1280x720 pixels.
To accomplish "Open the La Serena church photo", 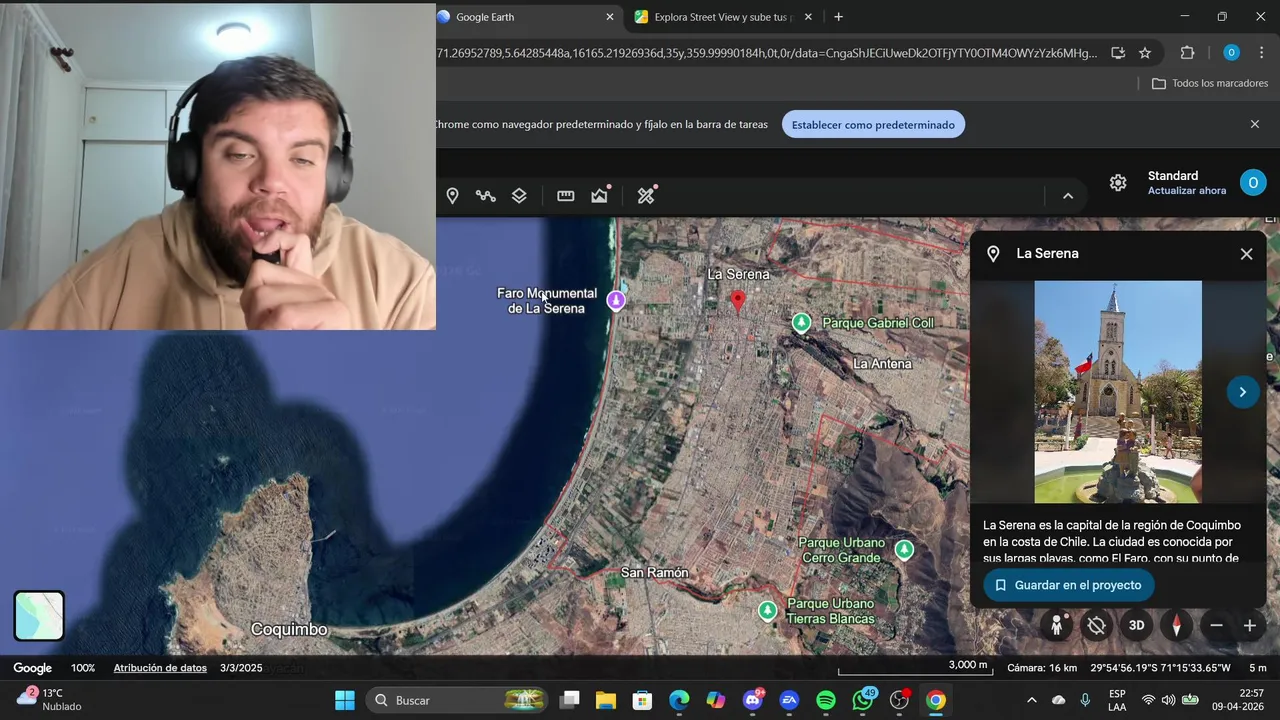I will pyautogui.click(x=1118, y=392).
